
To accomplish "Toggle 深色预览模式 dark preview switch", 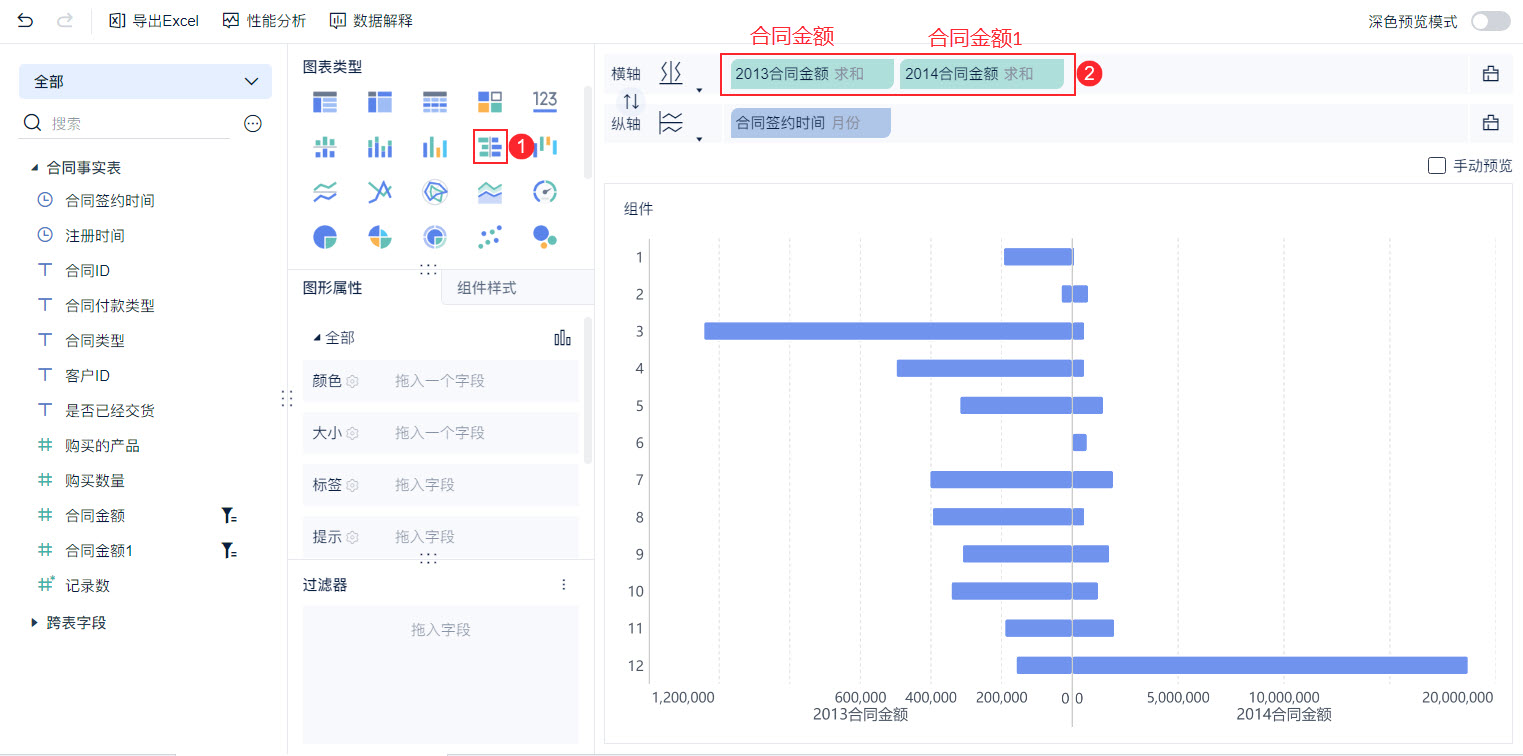I will coord(1491,21).
